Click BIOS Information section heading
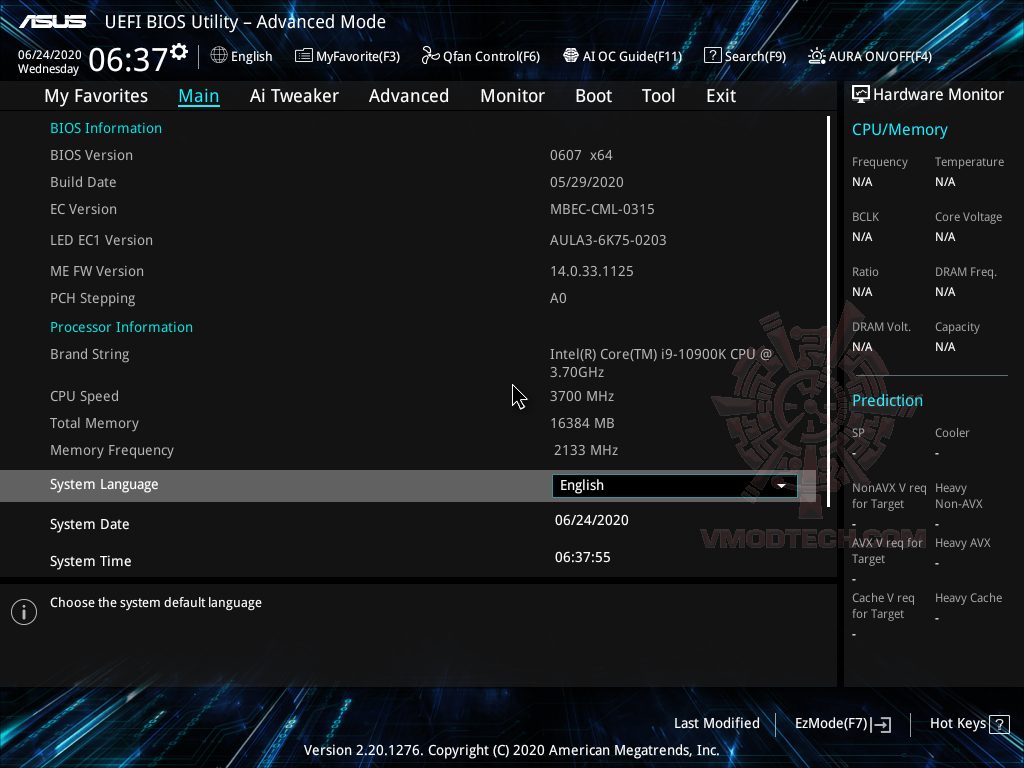The width and height of the screenshot is (1024, 768). pyautogui.click(x=106, y=128)
